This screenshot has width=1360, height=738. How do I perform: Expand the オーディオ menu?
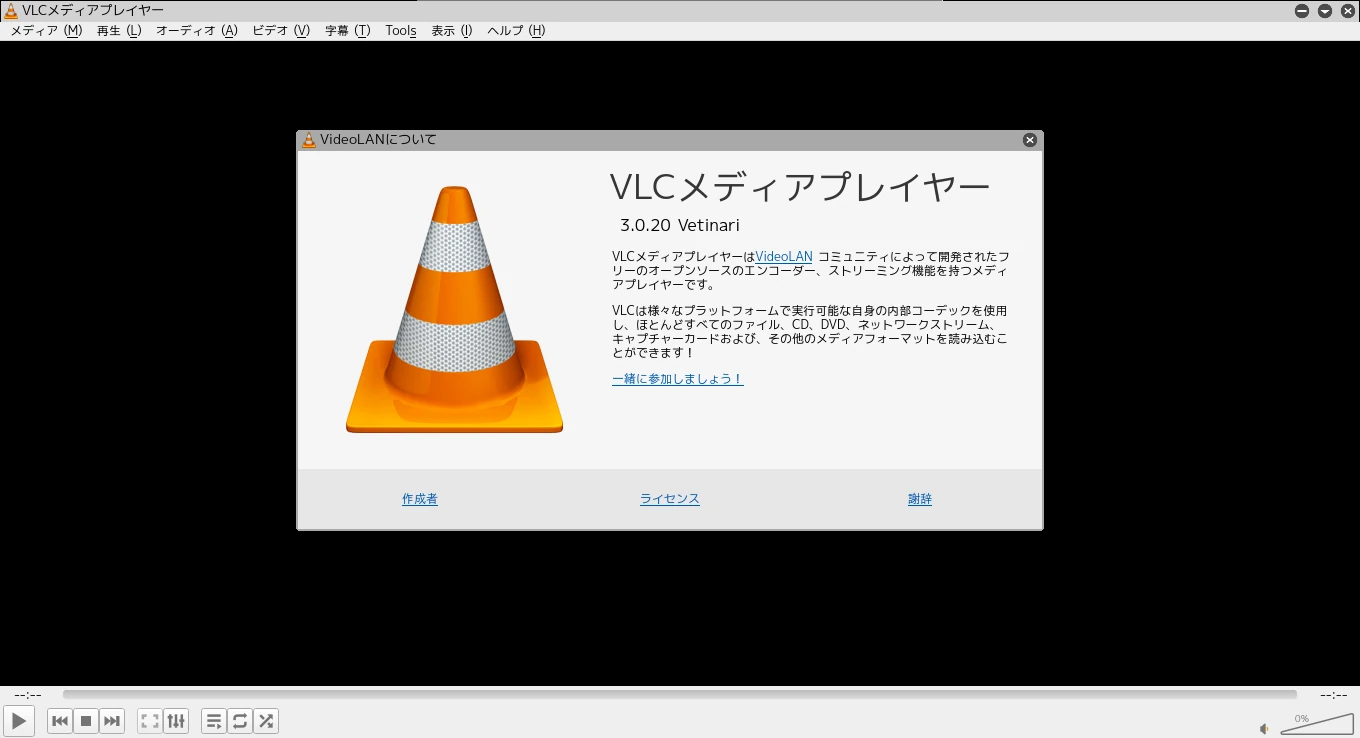coord(196,31)
